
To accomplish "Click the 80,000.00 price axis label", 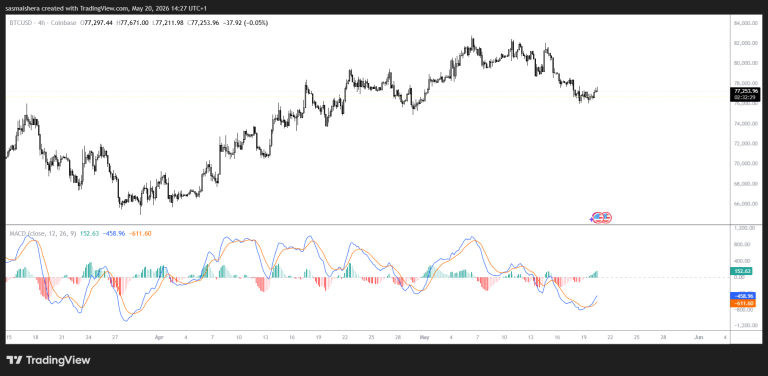I will pos(746,63).
